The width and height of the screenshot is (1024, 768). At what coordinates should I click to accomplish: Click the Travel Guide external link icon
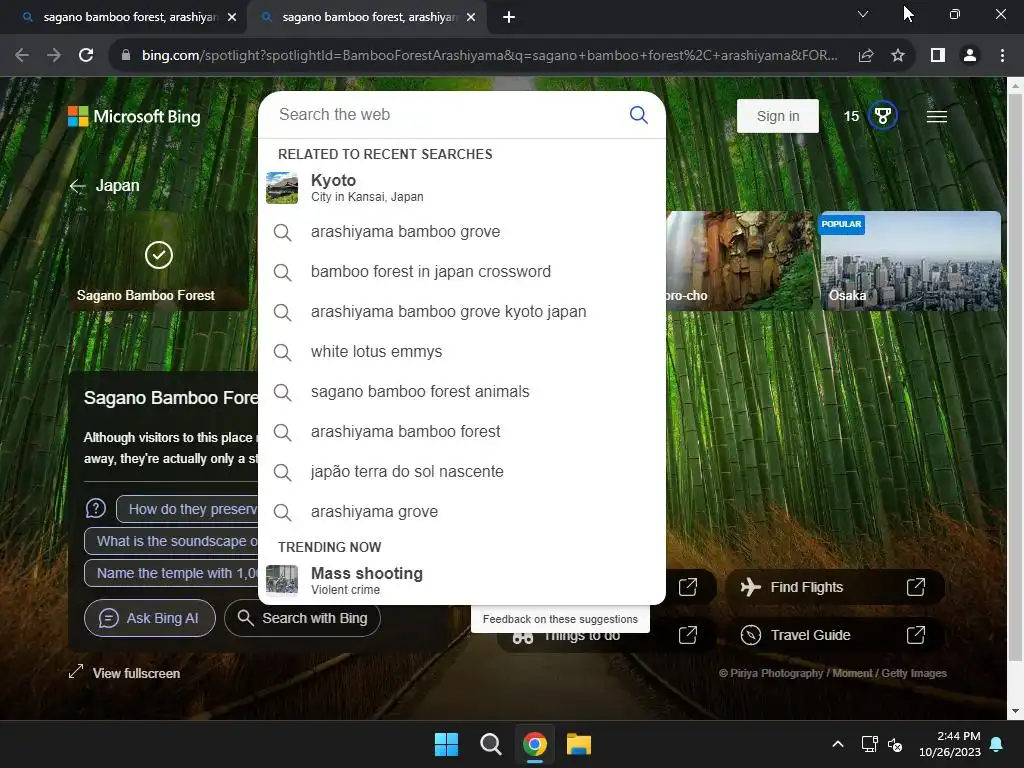pos(916,634)
